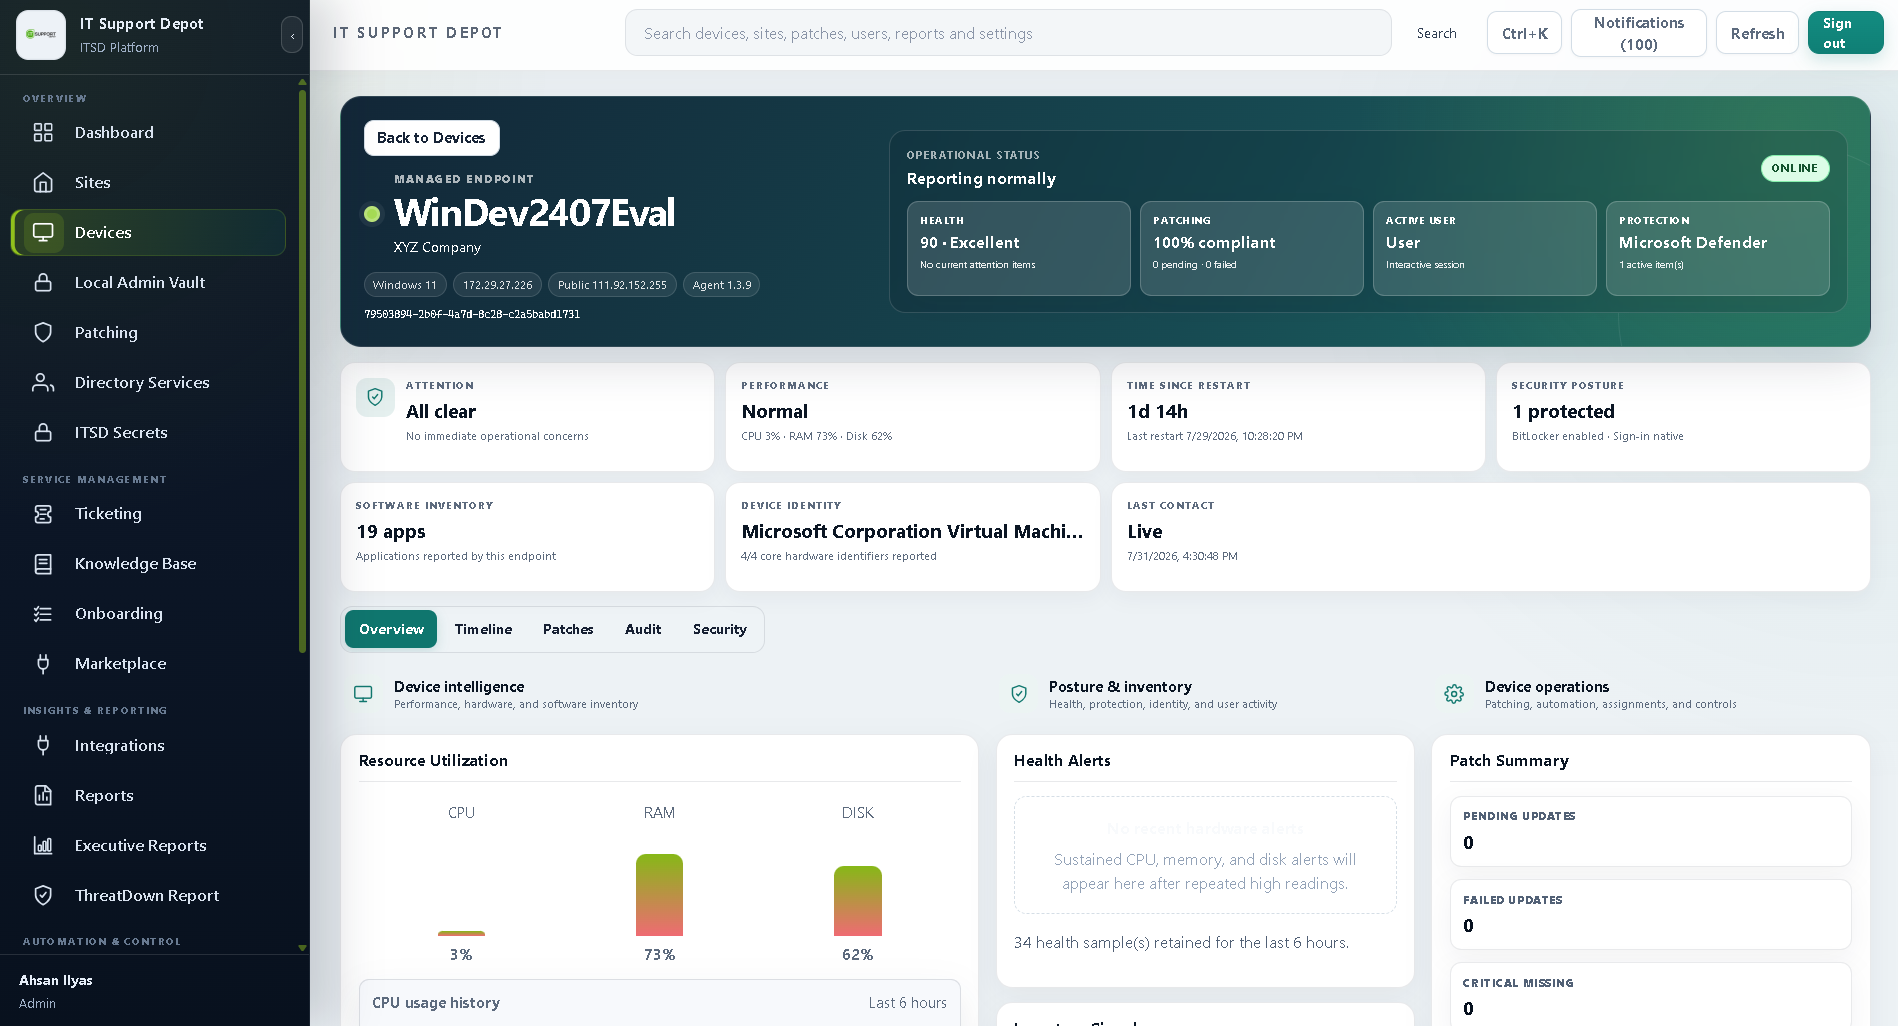Click the Device operations gear icon

click(1454, 694)
